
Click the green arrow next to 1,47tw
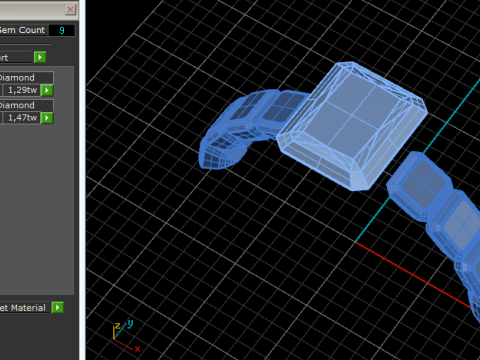click(47, 118)
